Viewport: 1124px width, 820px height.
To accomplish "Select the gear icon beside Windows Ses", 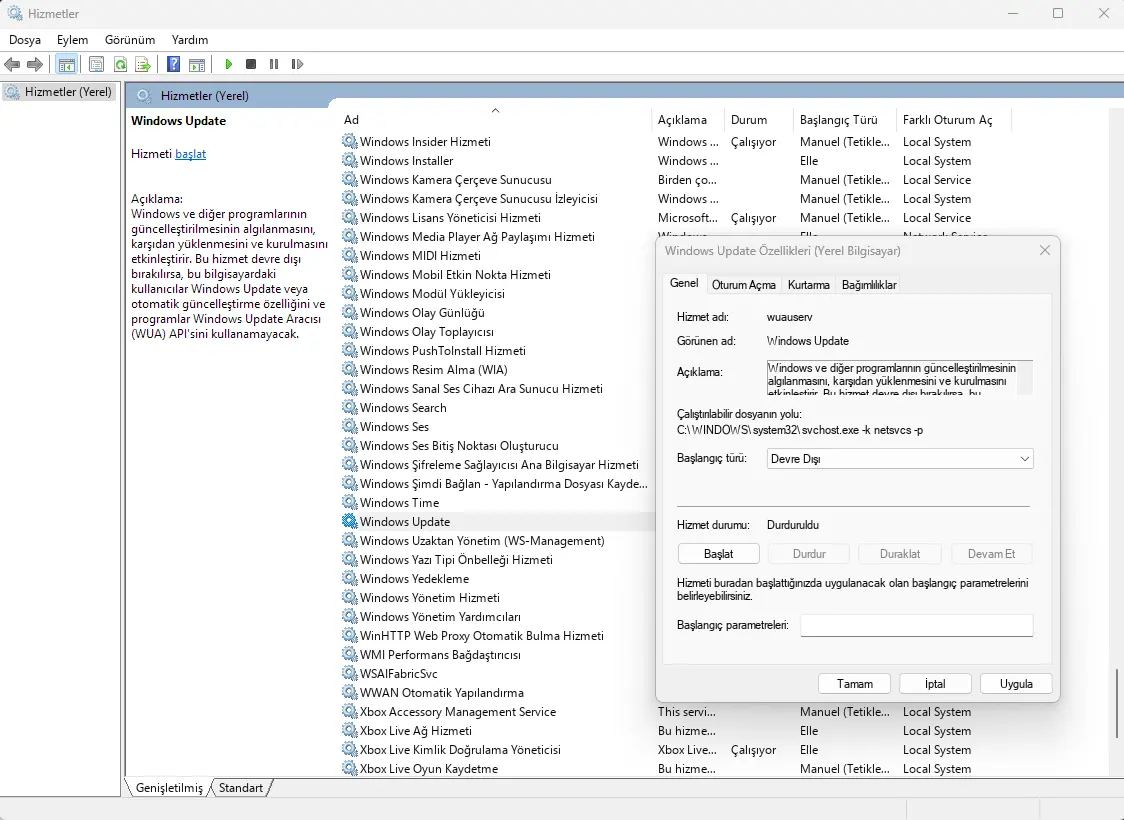I will pyautogui.click(x=350, y=426).
